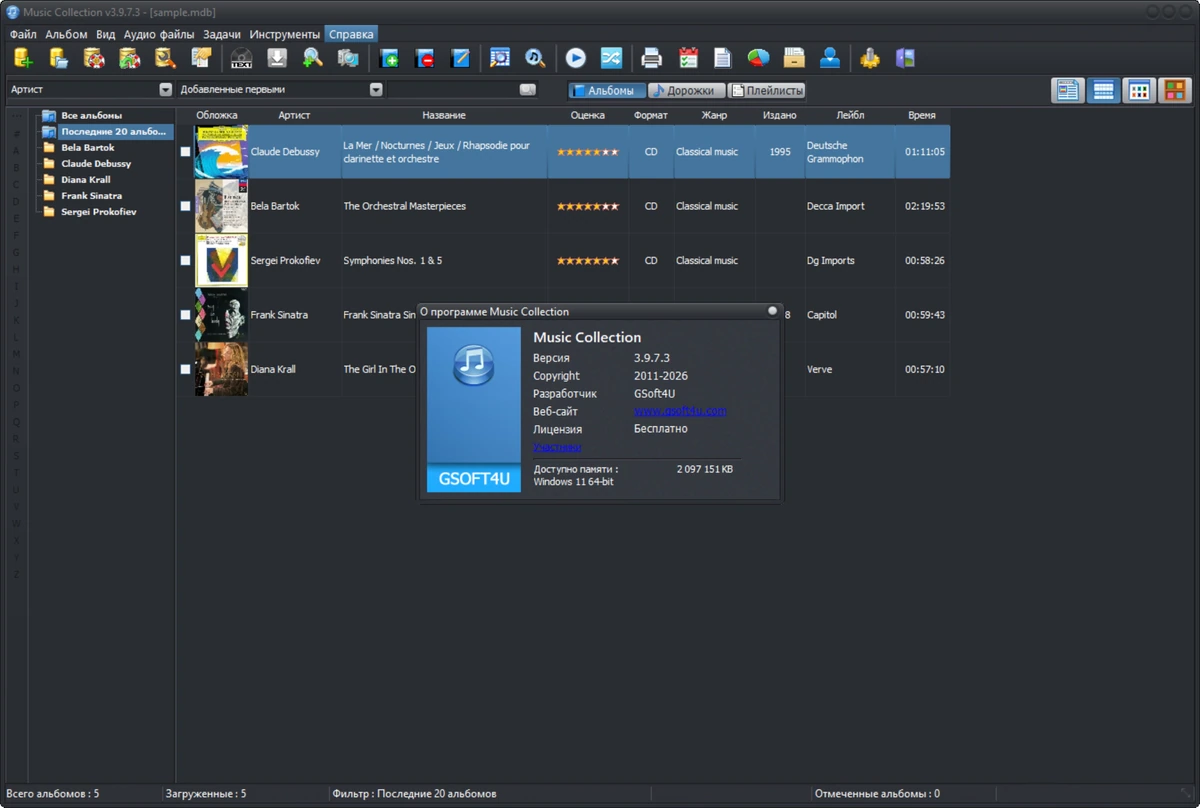This screenshot has height=808, width=1200.
Task: Open the Задачи menu
Action: pyautogui.click(x=222, y=34)
